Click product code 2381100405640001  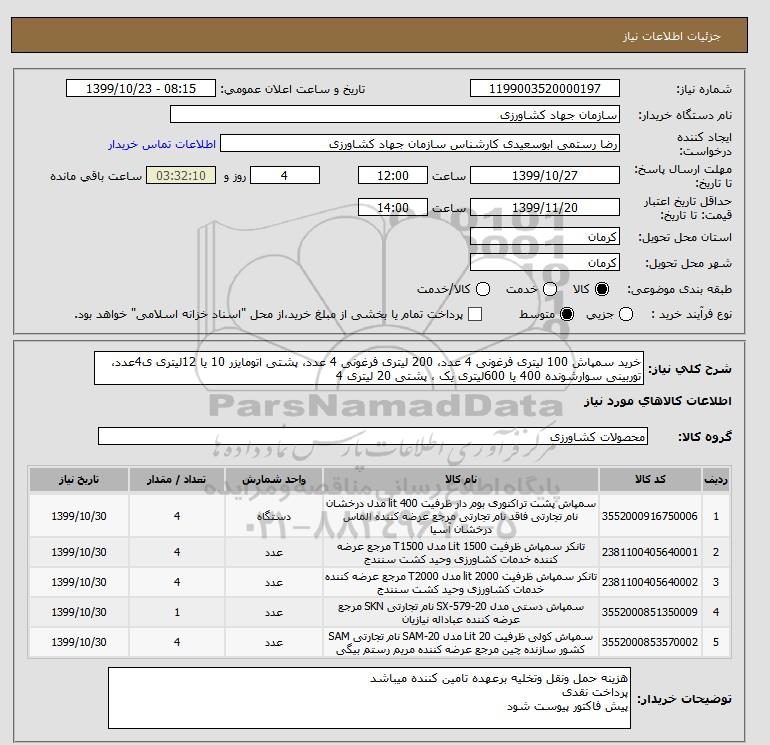coord(650,552)
